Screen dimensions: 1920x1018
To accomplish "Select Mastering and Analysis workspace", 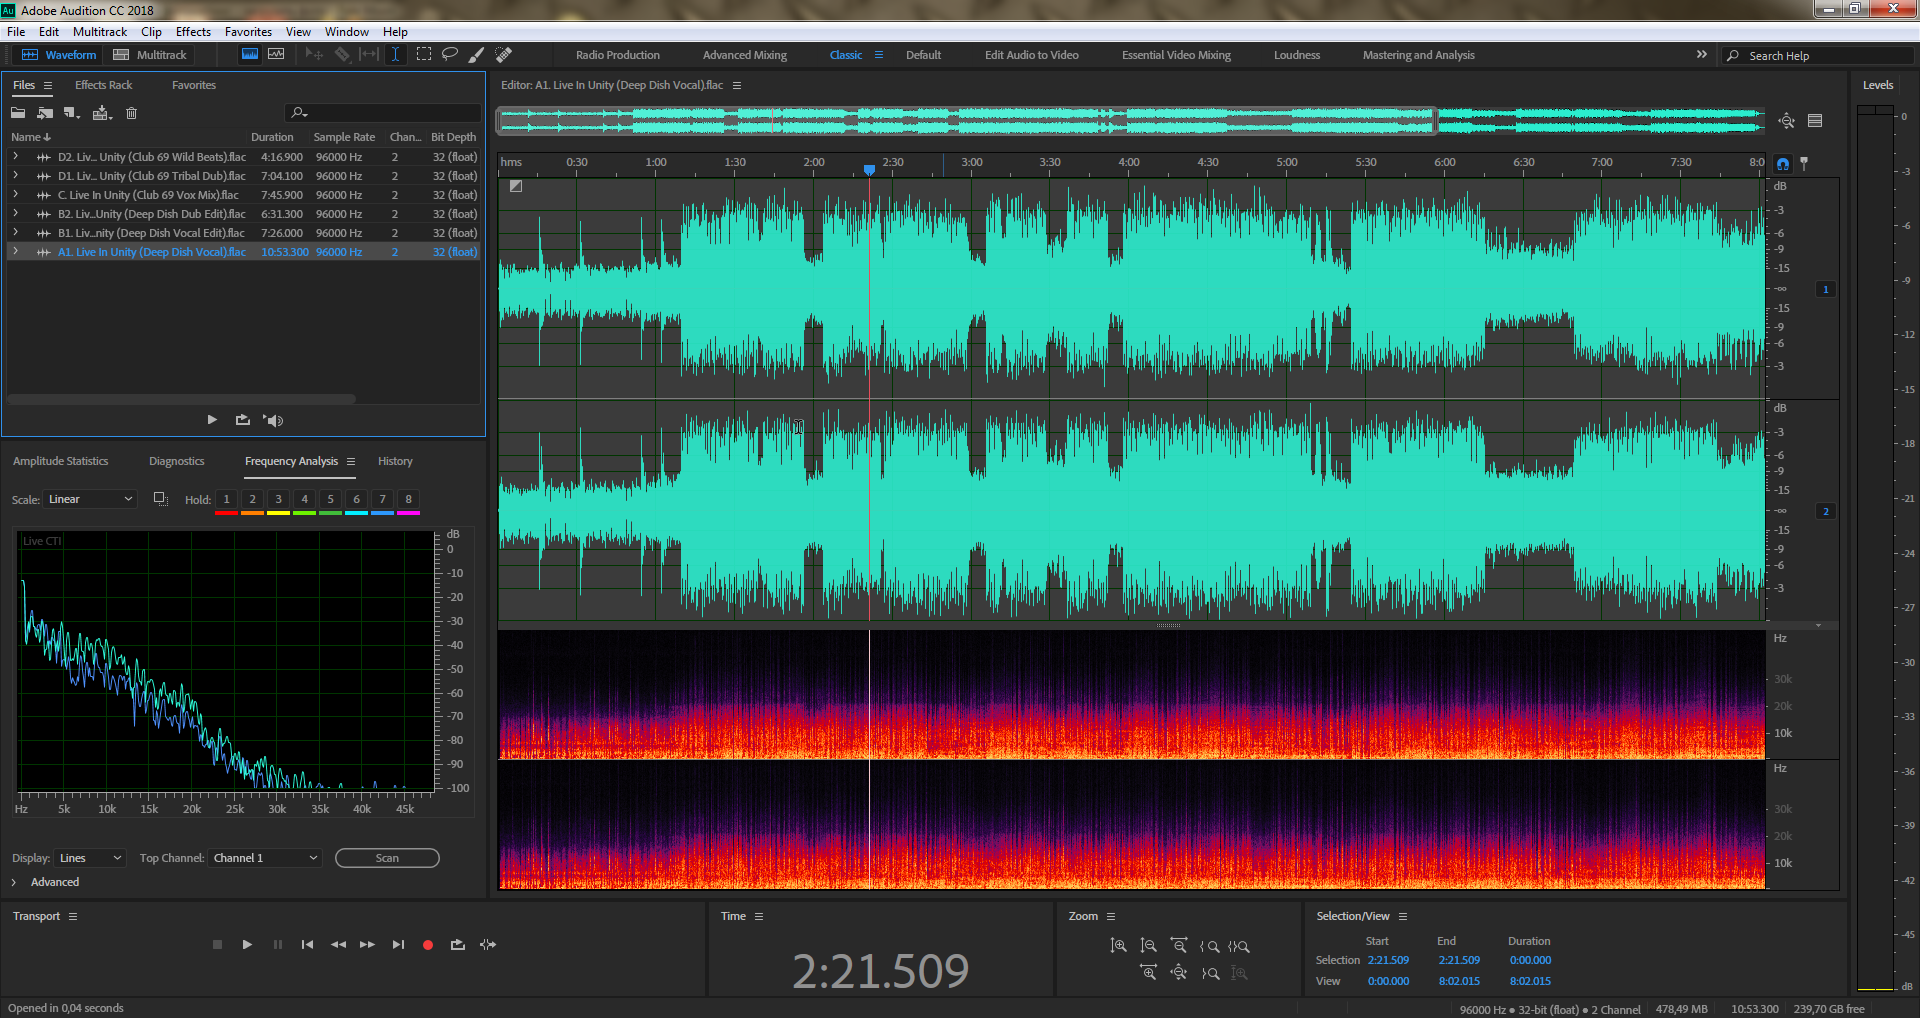I will (1418, 55).
